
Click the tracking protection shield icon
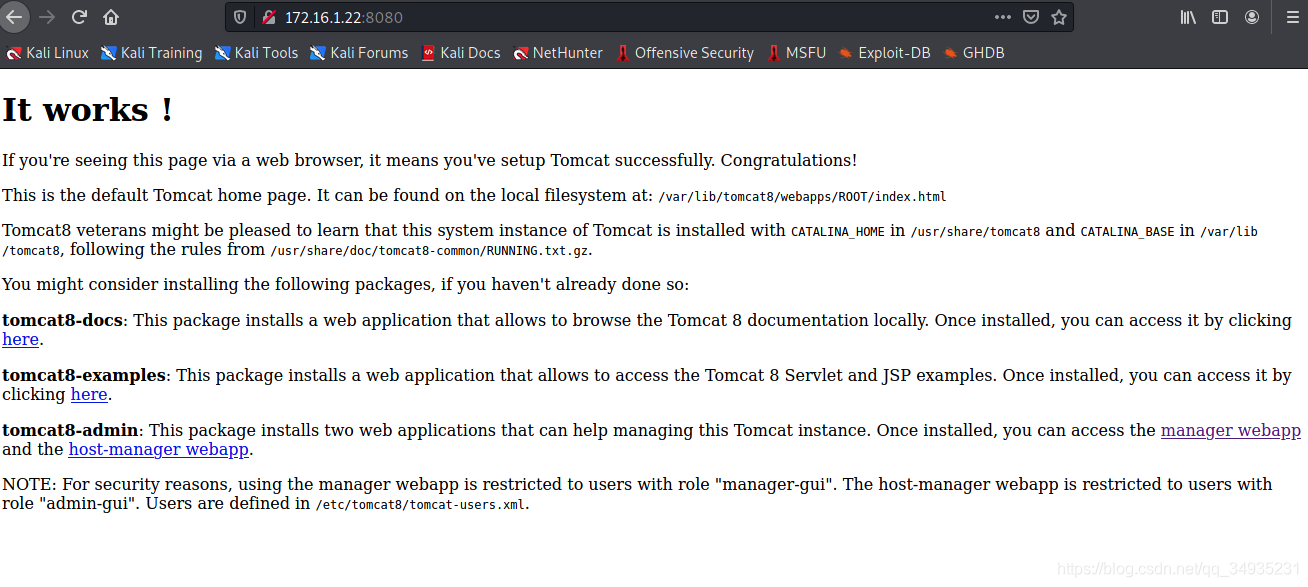[240, 17]
